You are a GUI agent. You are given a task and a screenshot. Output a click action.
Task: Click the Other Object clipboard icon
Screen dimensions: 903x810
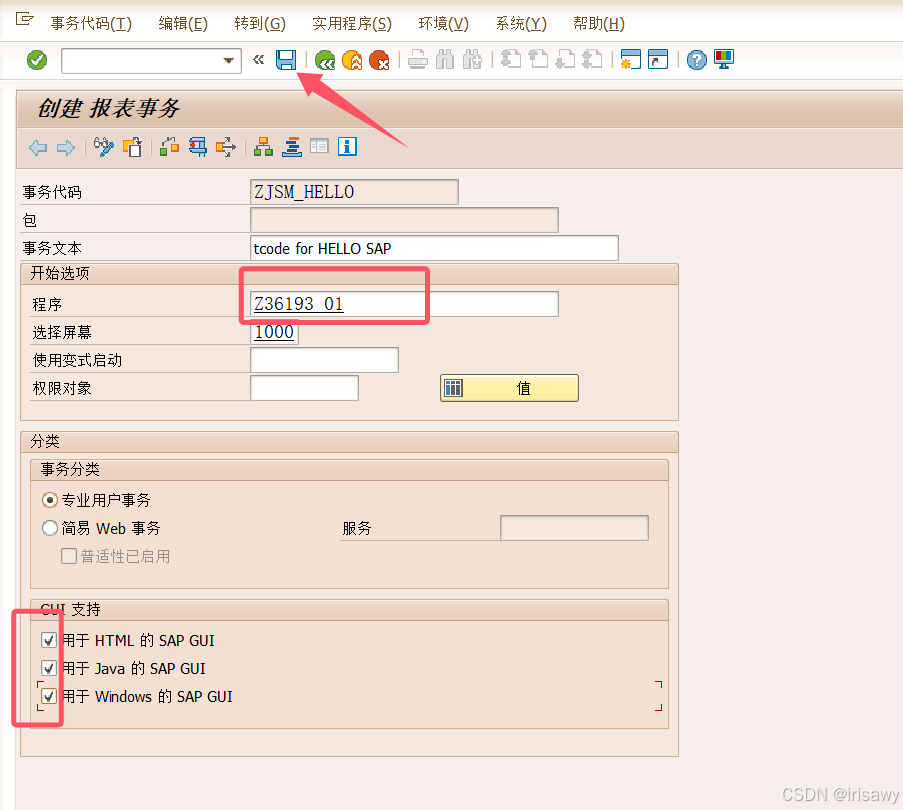click(132, 147)
